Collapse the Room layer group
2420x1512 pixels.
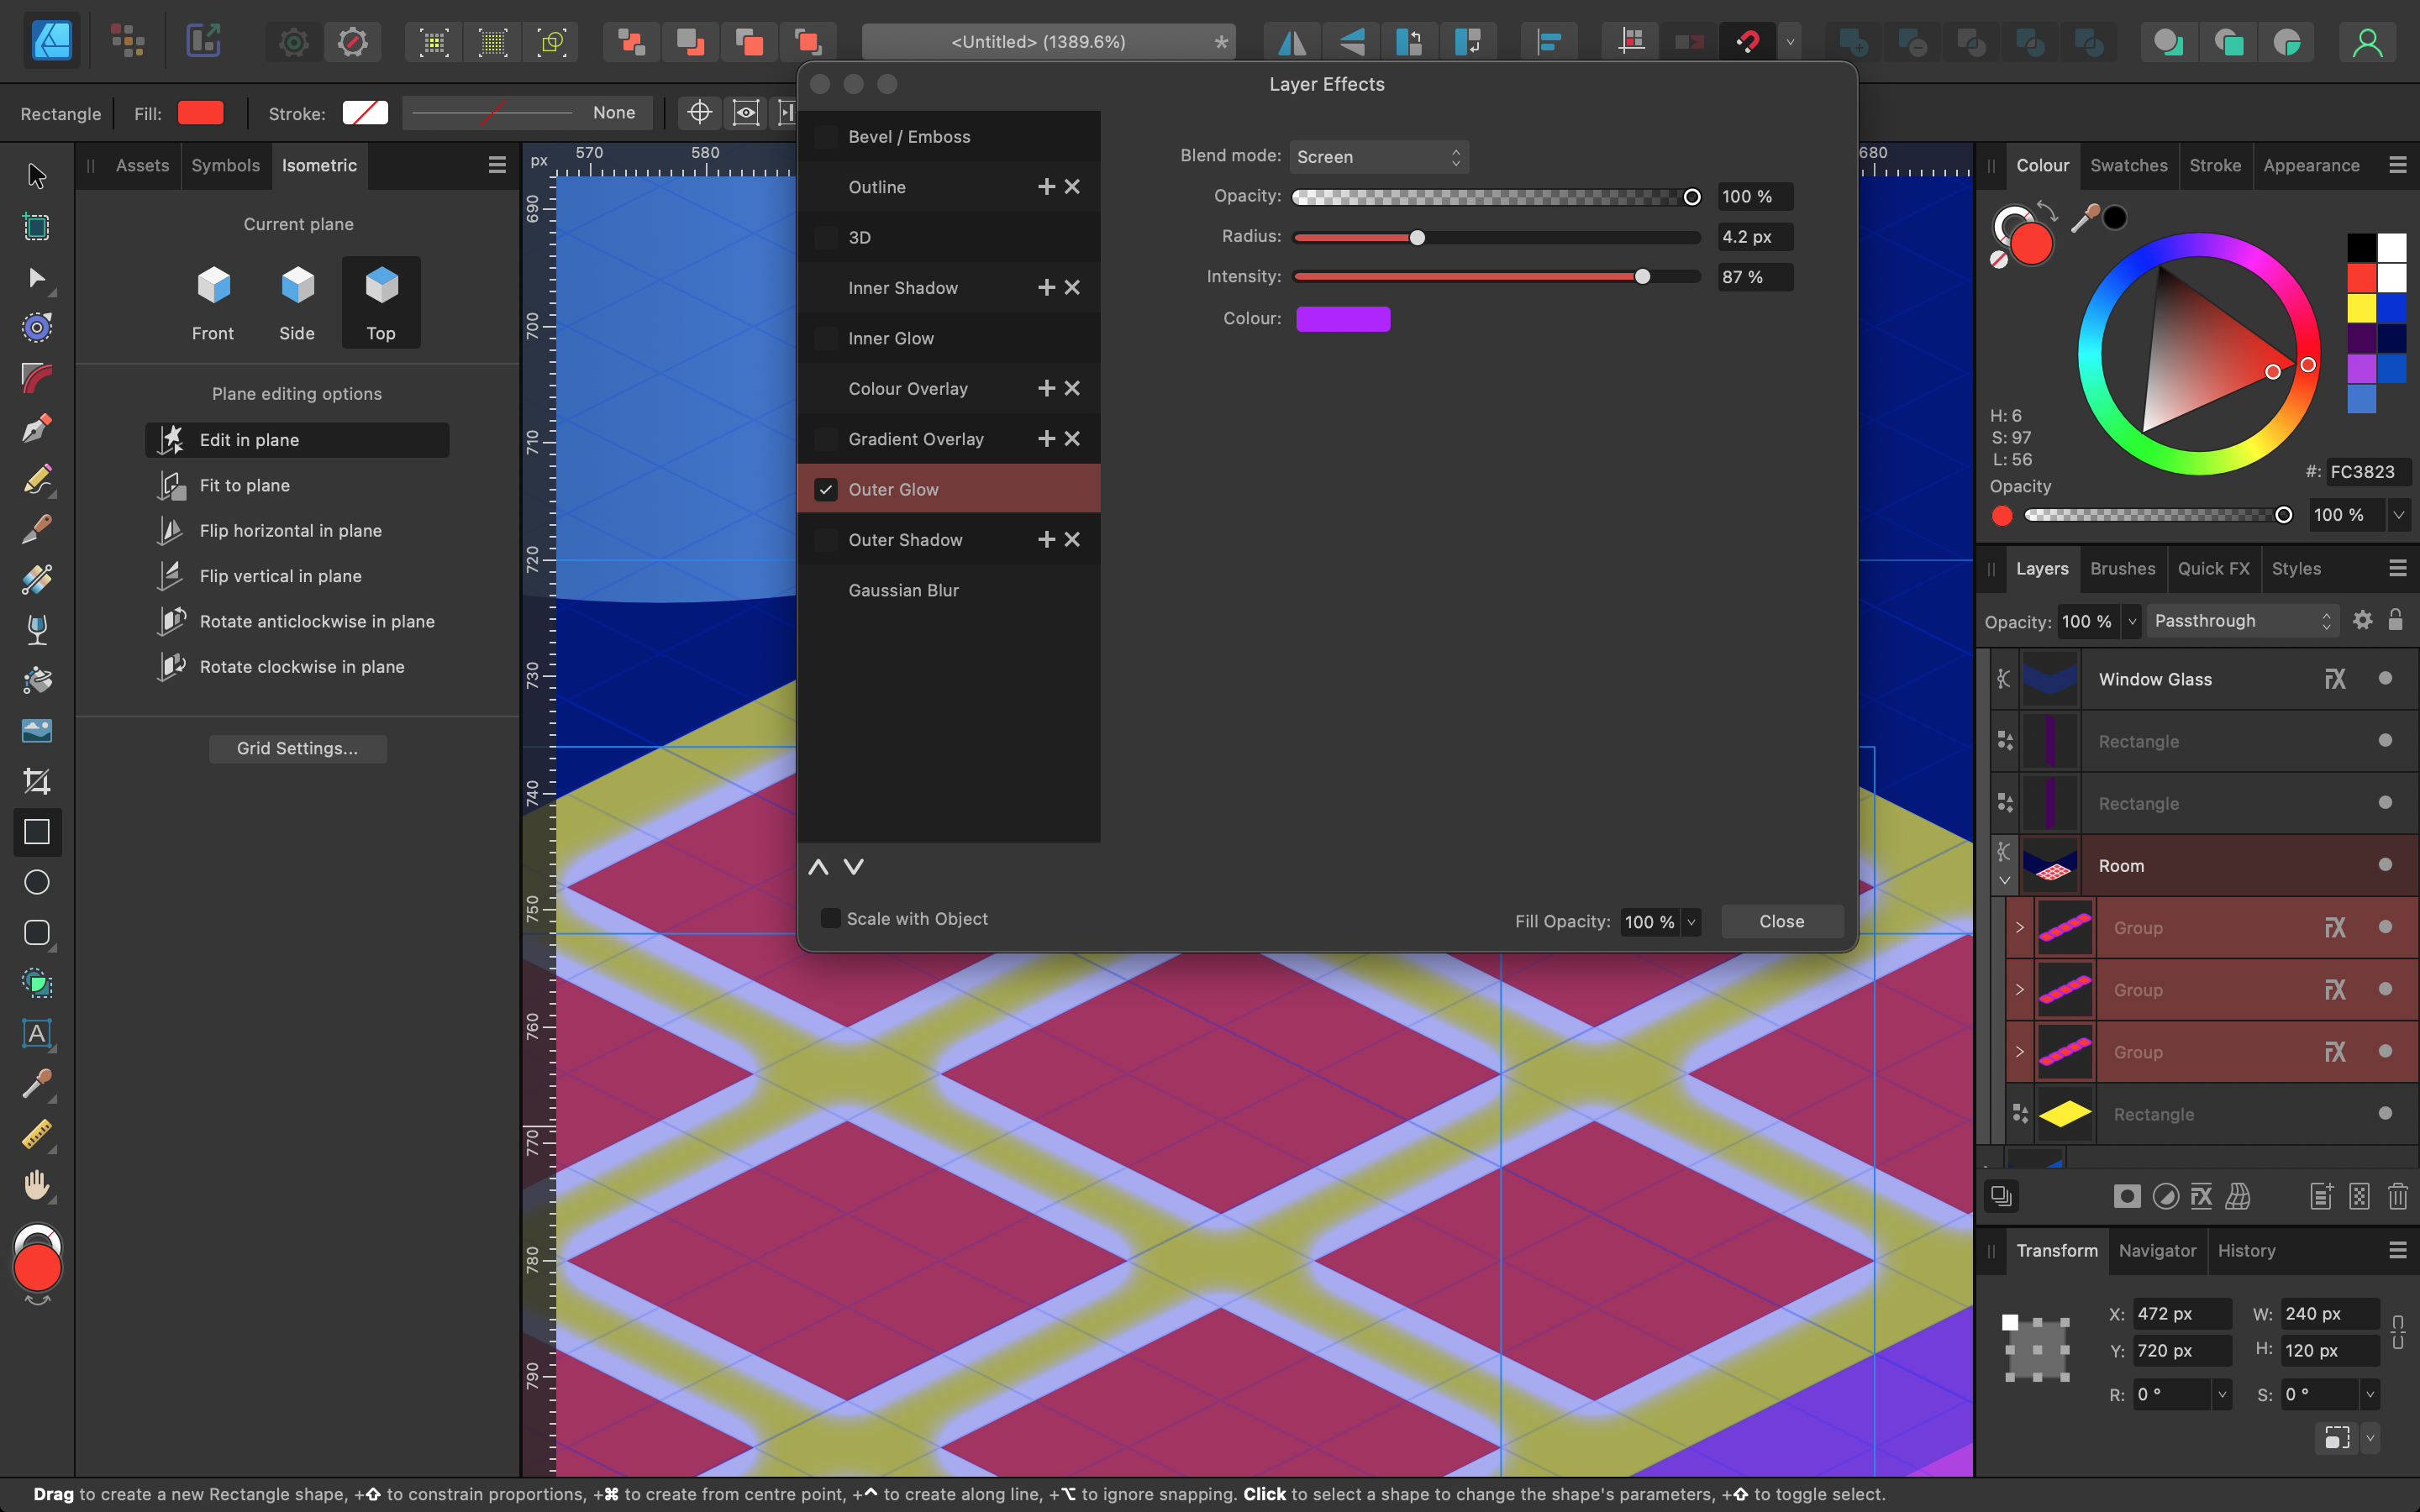click(x=2005, y=881)
